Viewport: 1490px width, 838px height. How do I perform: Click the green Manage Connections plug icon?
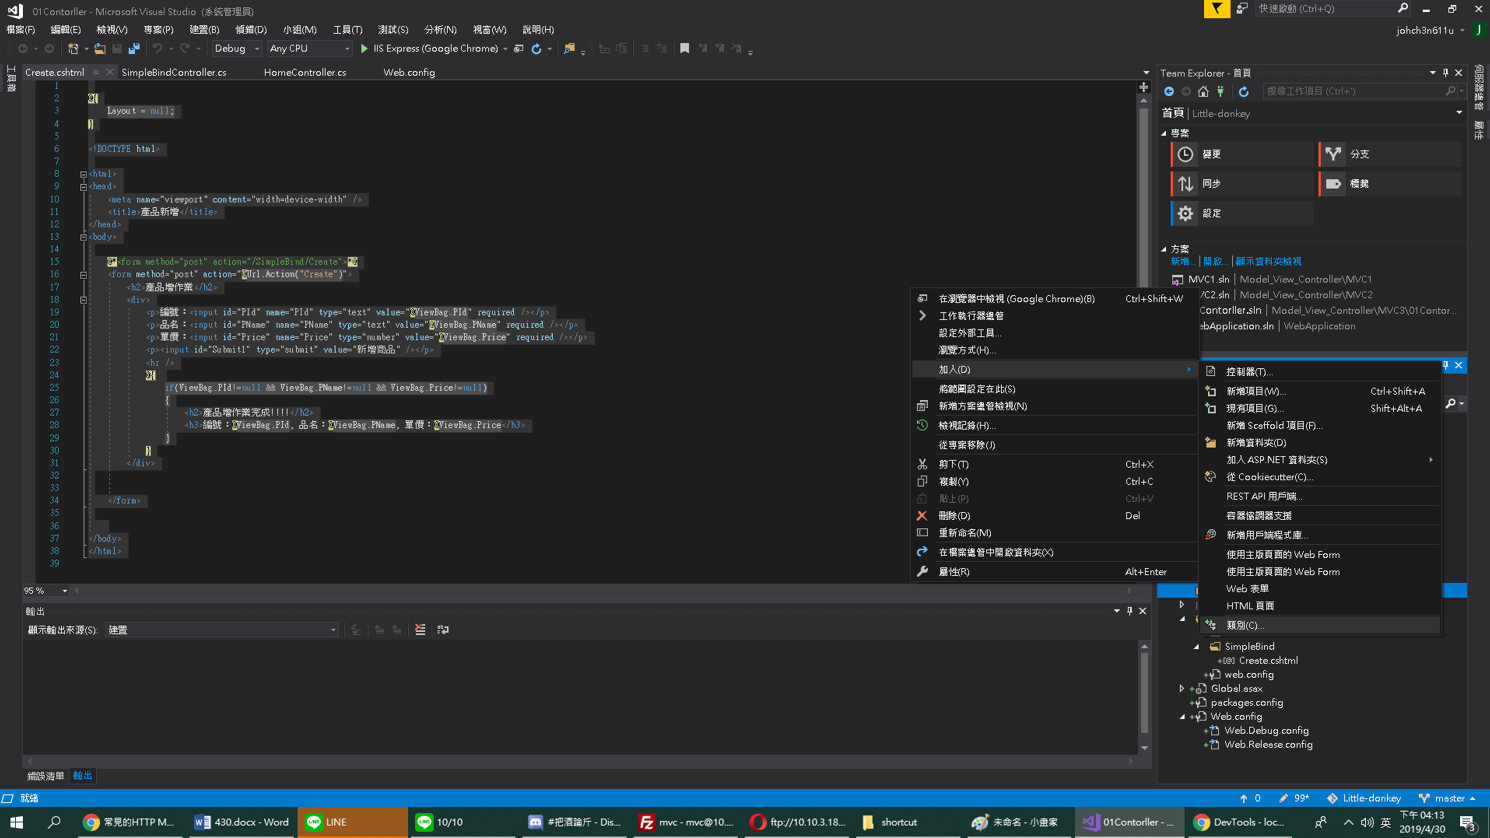pyautogui.click(x=1220, y=91)
